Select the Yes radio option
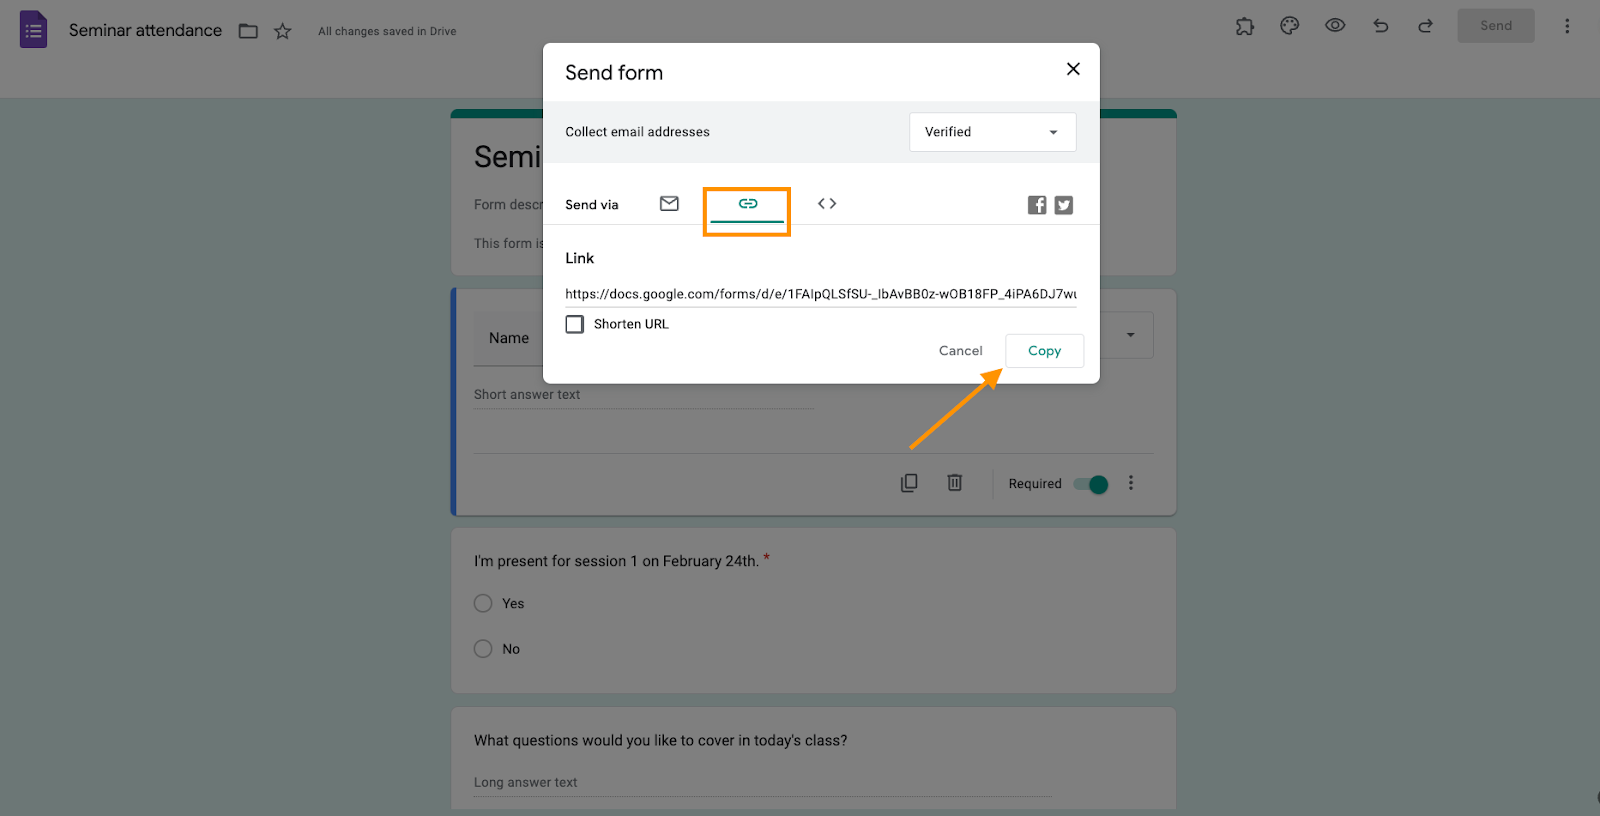This screenshot has width=1600, height=816. click(x=483, y=603)
